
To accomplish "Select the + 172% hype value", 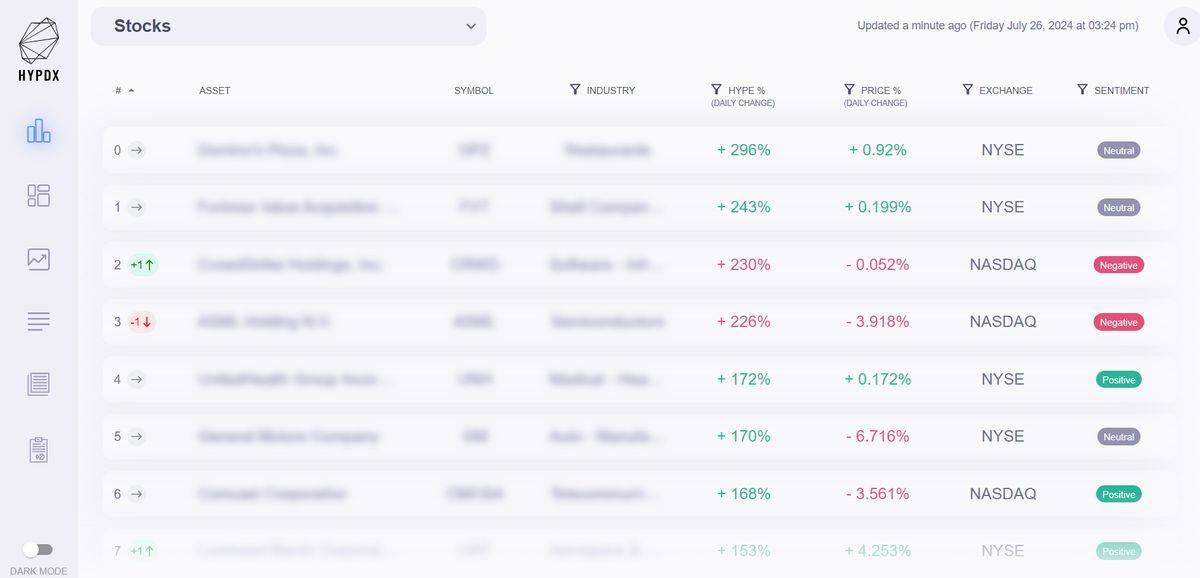I will click(744, 379).
